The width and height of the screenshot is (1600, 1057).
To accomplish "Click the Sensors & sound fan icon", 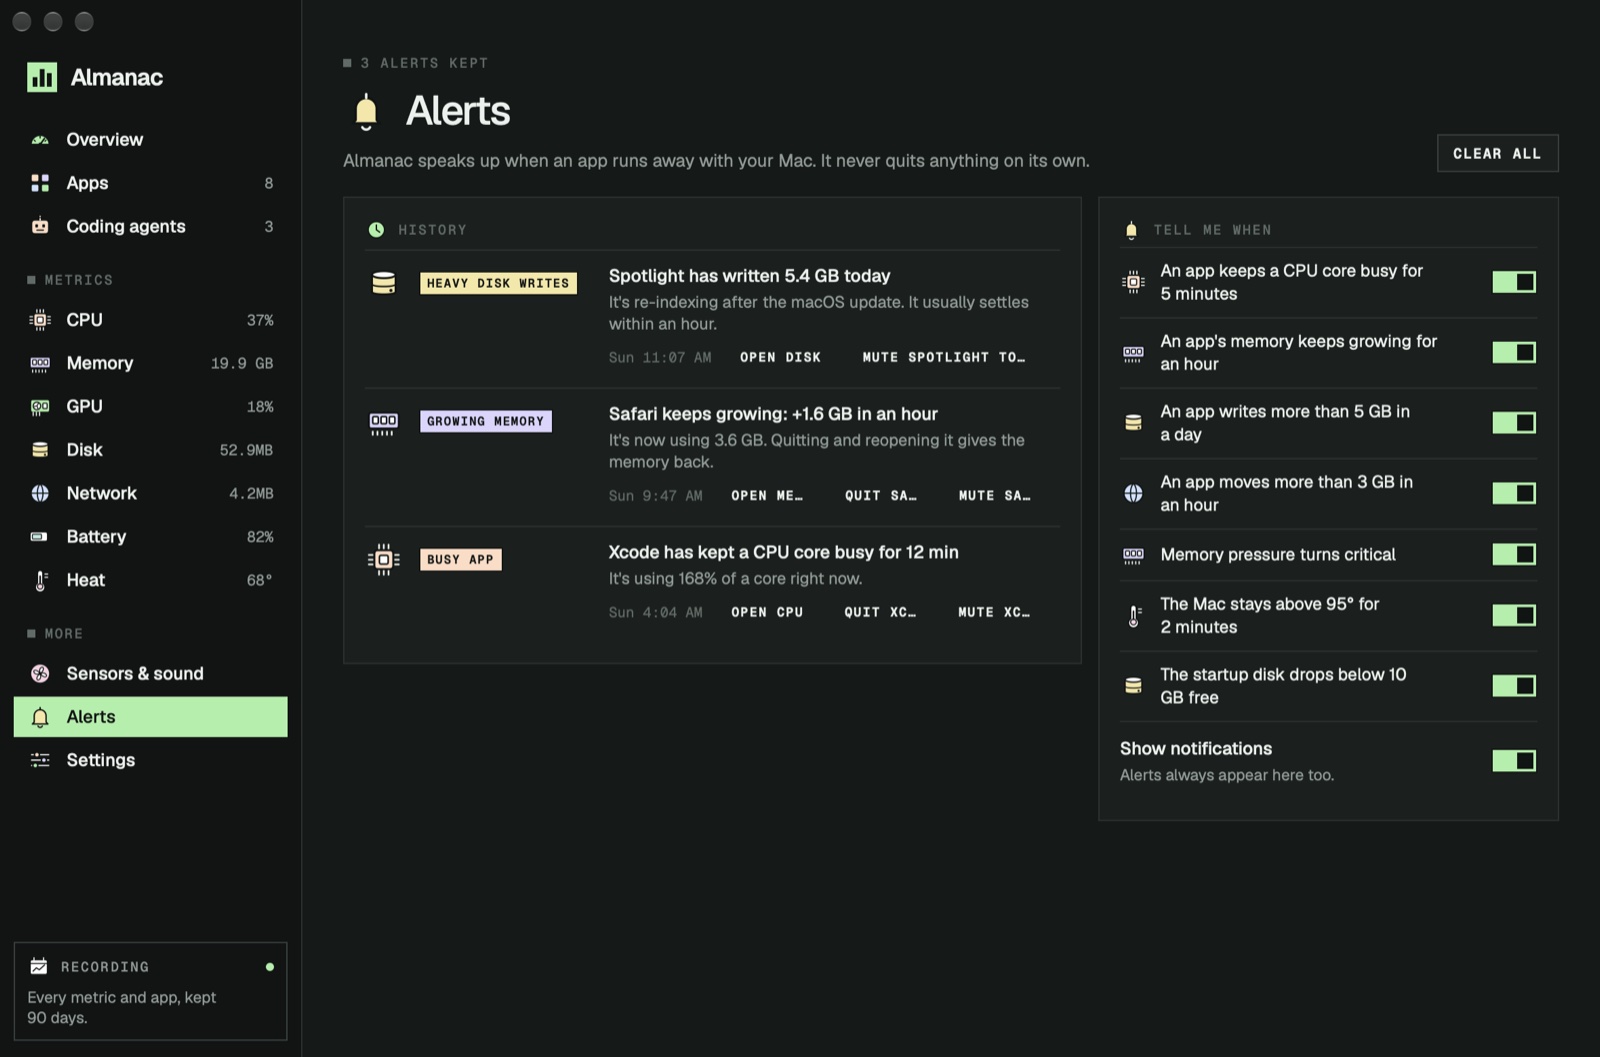I will [40, 674].
